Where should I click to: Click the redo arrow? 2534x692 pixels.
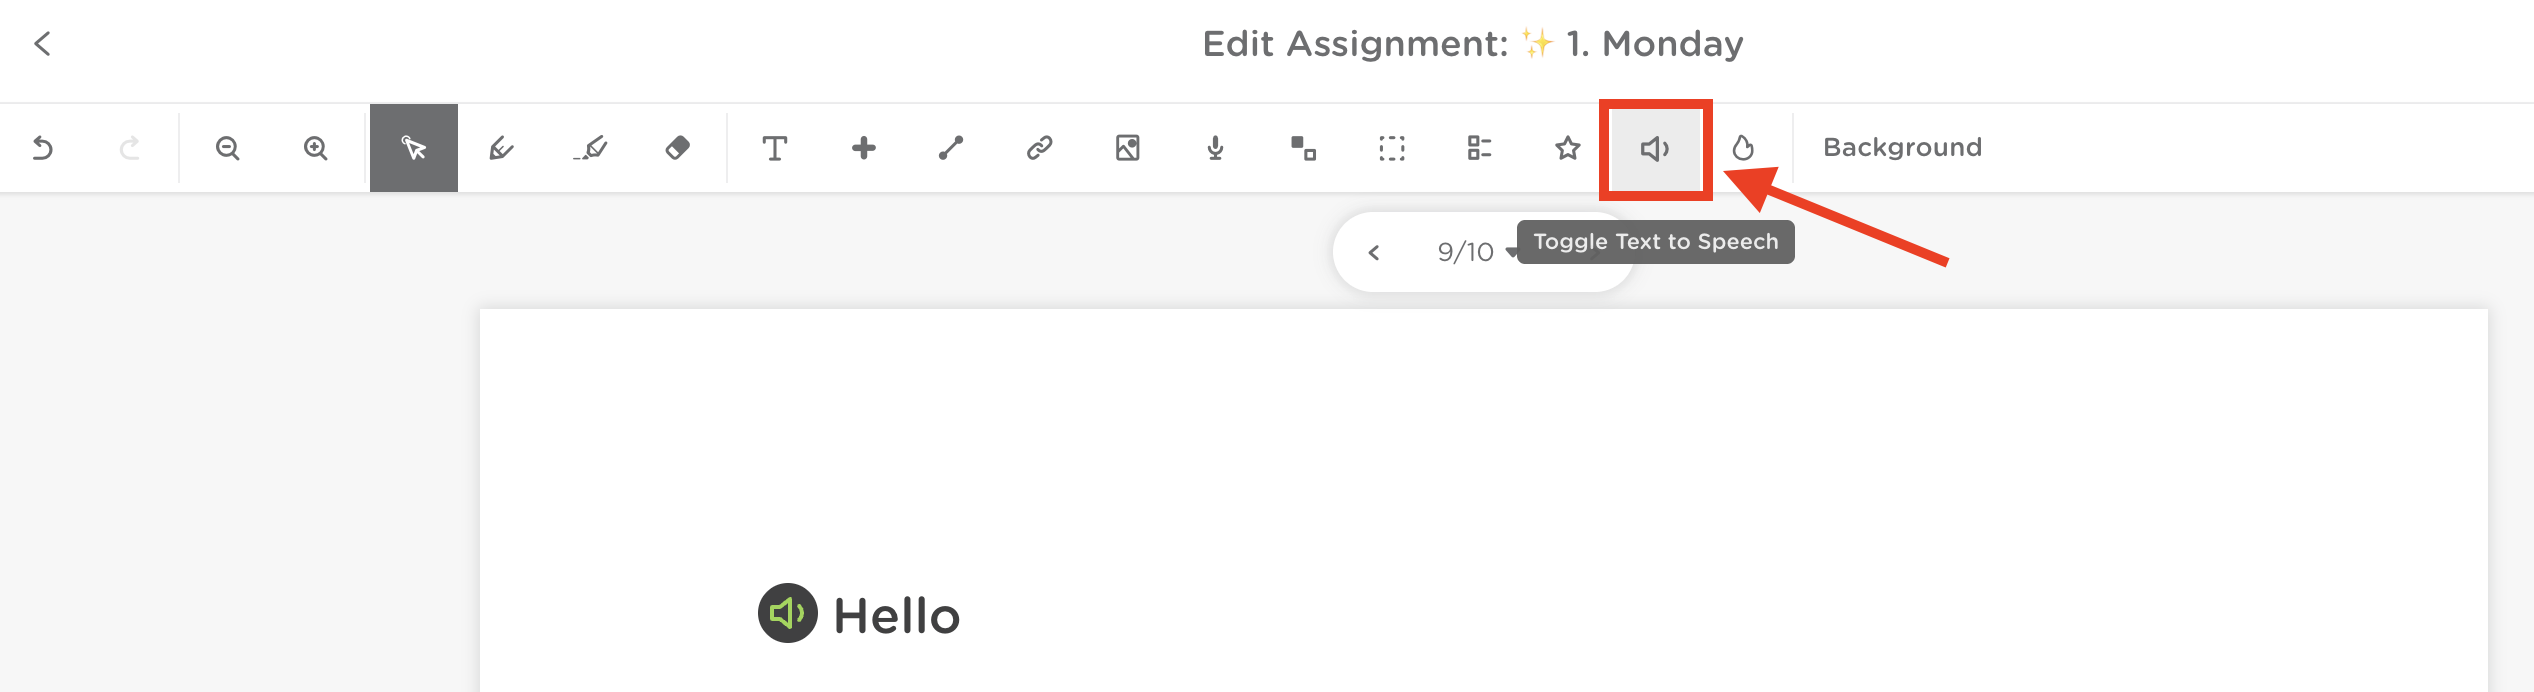point(130,149)
